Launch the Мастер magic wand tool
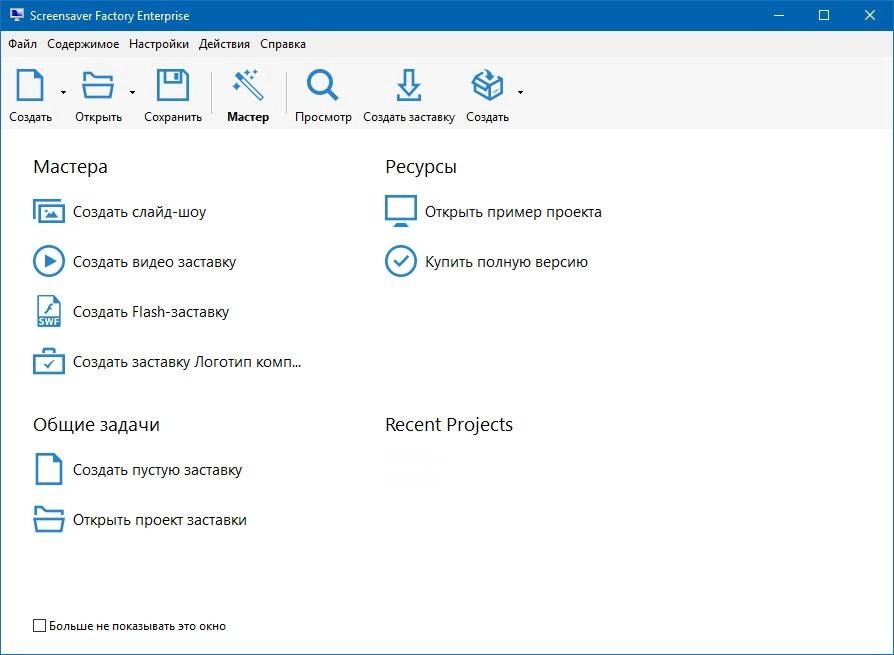894x655 pixels. (248, 85)
